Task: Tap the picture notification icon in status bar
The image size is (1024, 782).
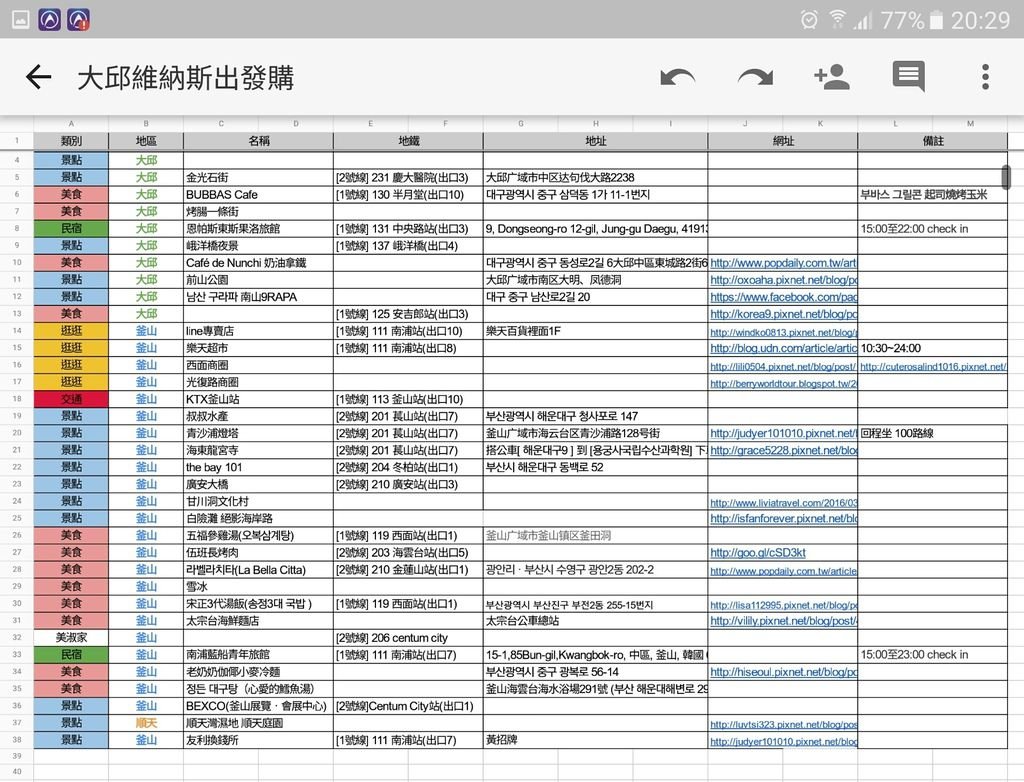Action: [21, 20]
